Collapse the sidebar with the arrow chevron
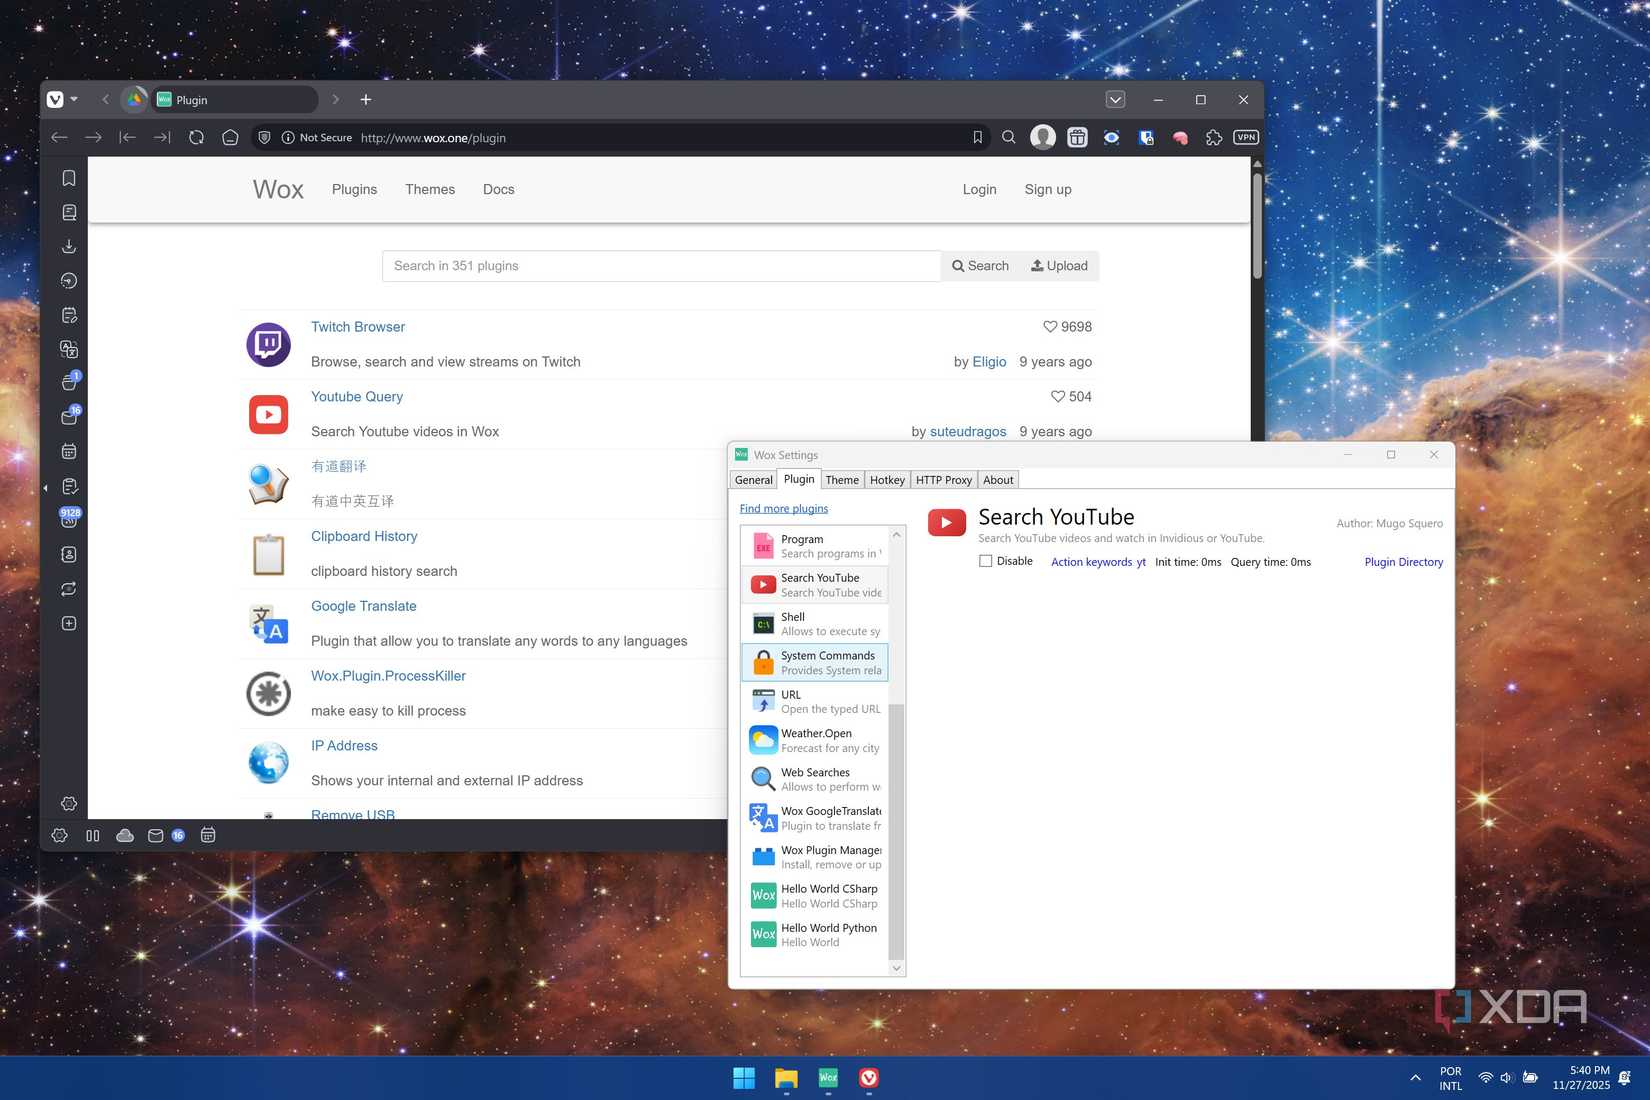 coord(45,487)
